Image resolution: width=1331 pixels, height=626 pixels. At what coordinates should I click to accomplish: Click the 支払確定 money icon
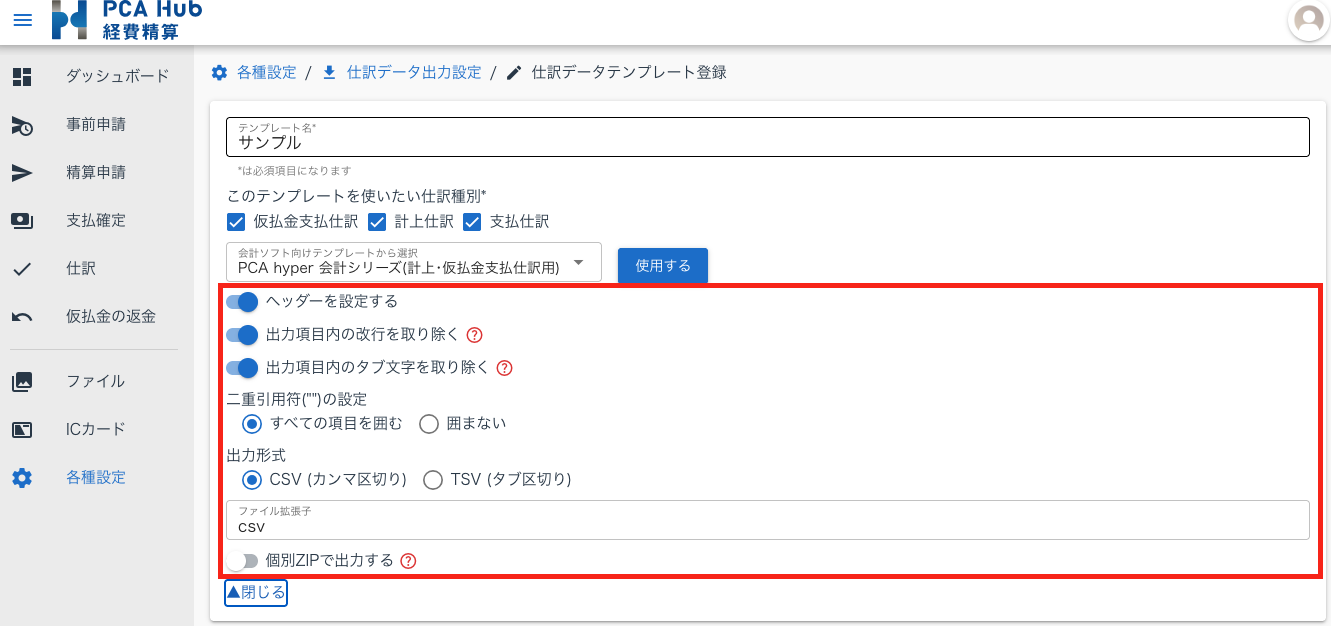click(x=22, y=221)
